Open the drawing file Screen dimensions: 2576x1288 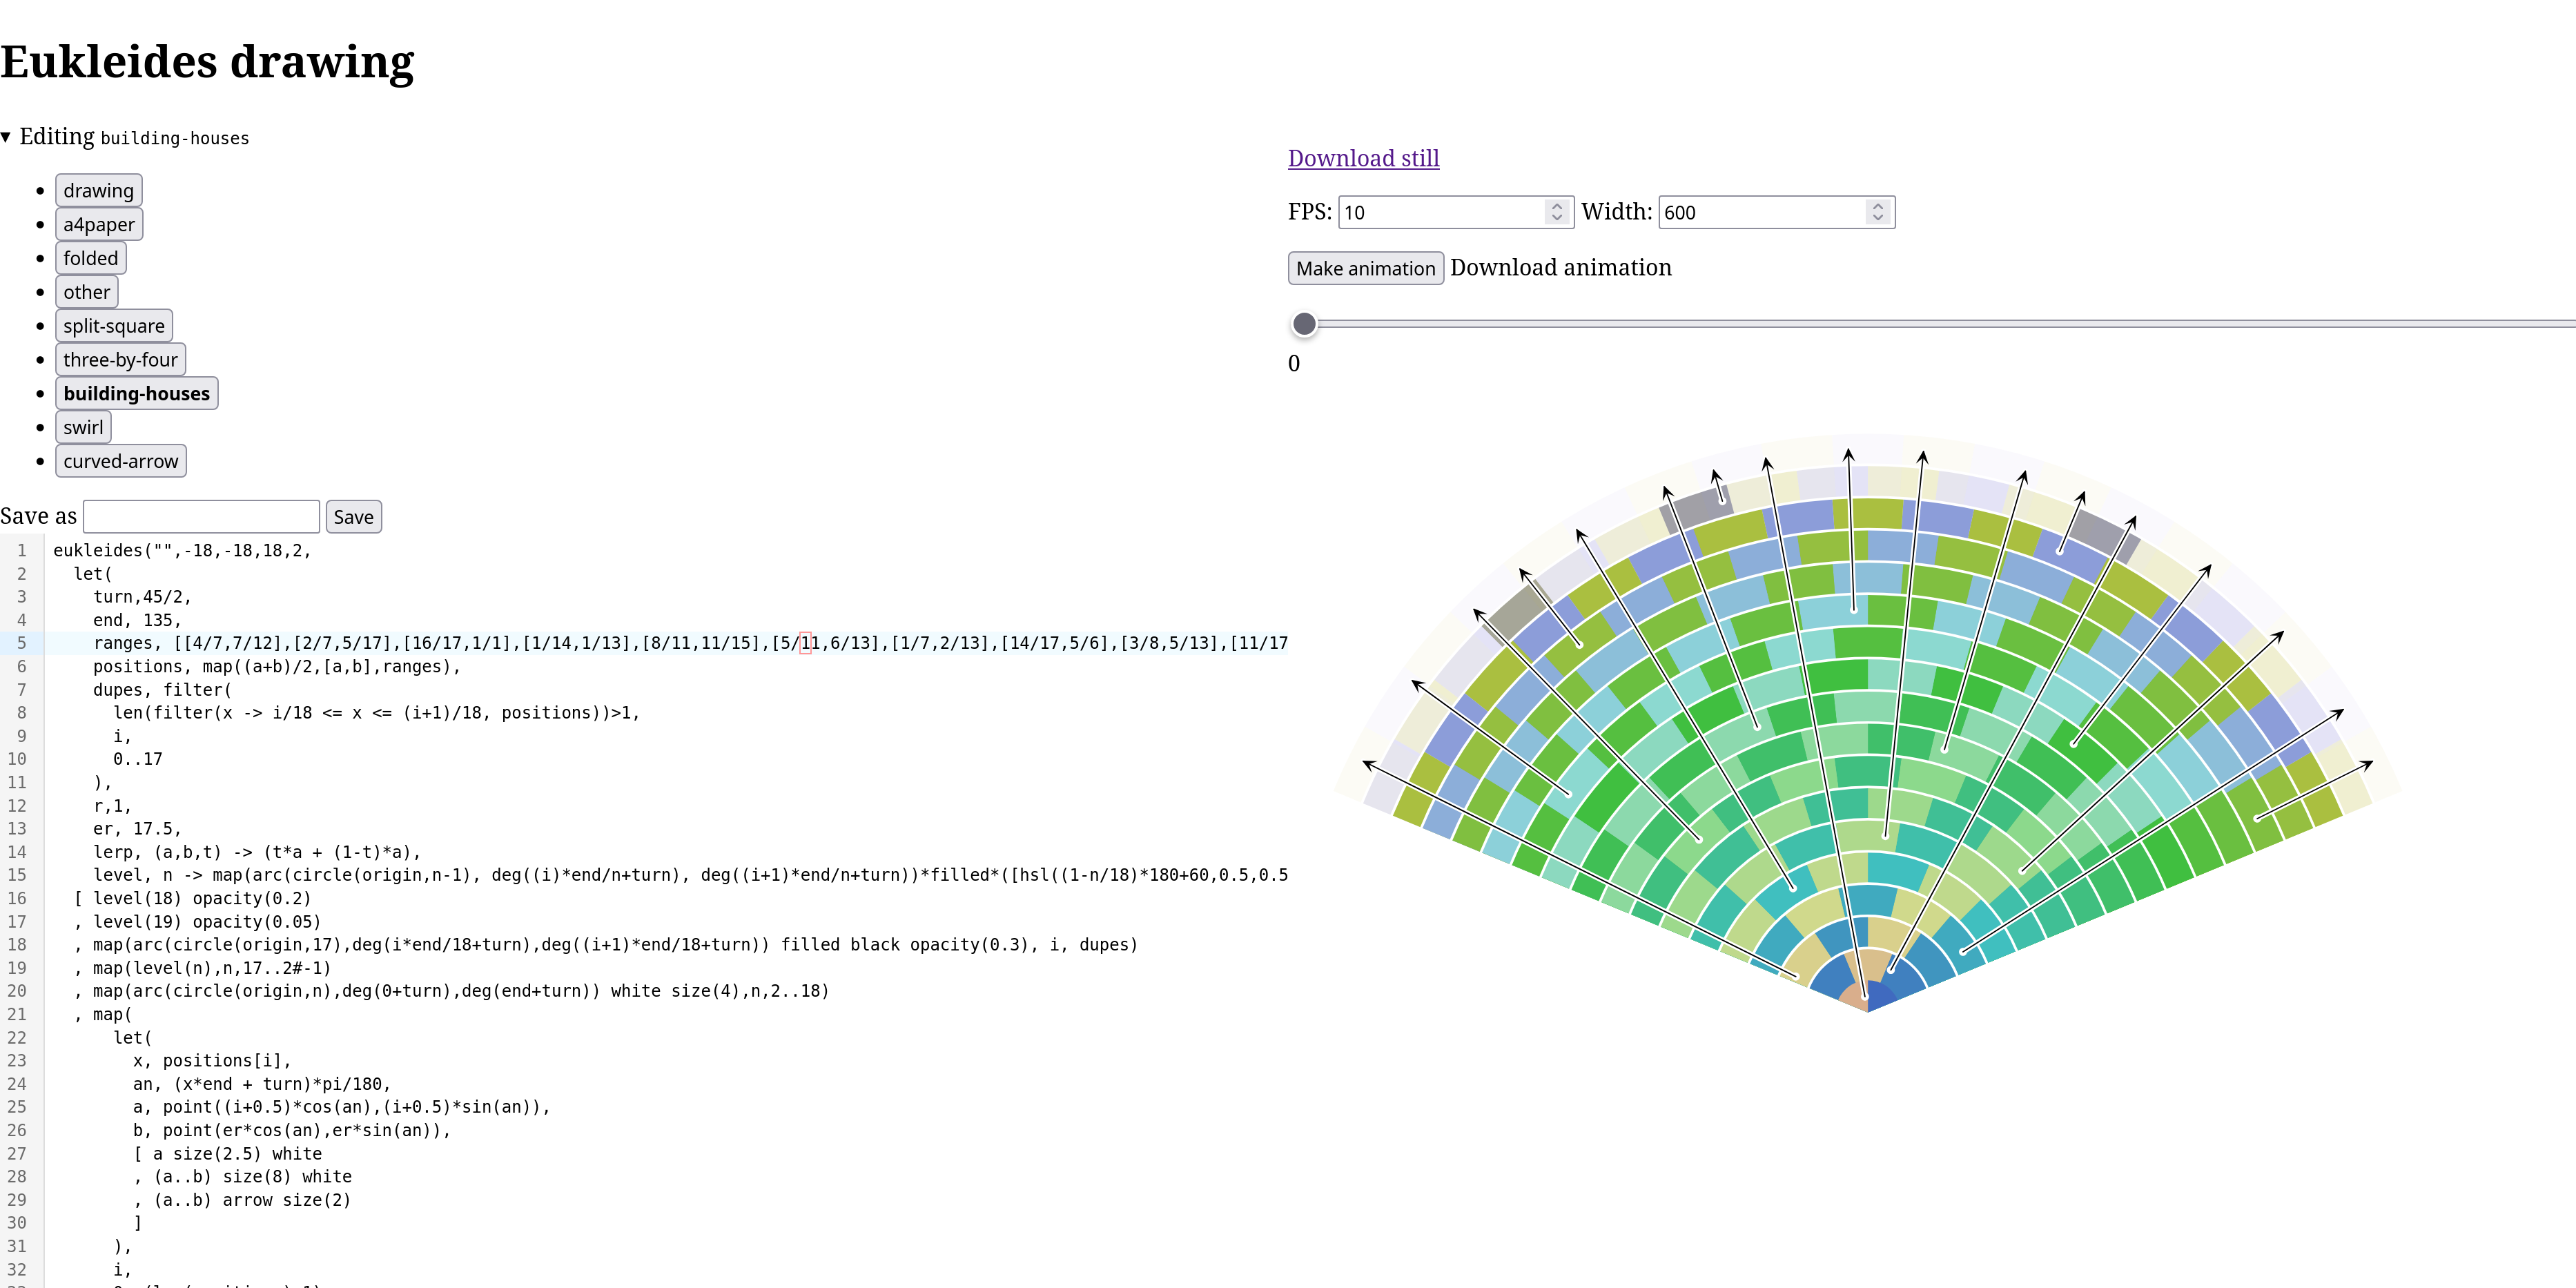point(98,190)
